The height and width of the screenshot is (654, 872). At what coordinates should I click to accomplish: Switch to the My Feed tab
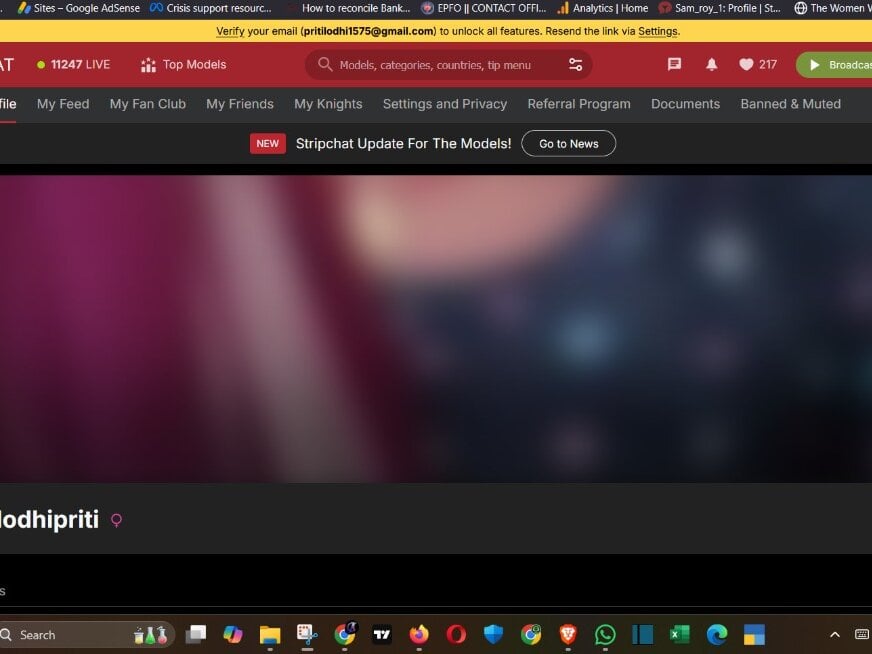63,104
